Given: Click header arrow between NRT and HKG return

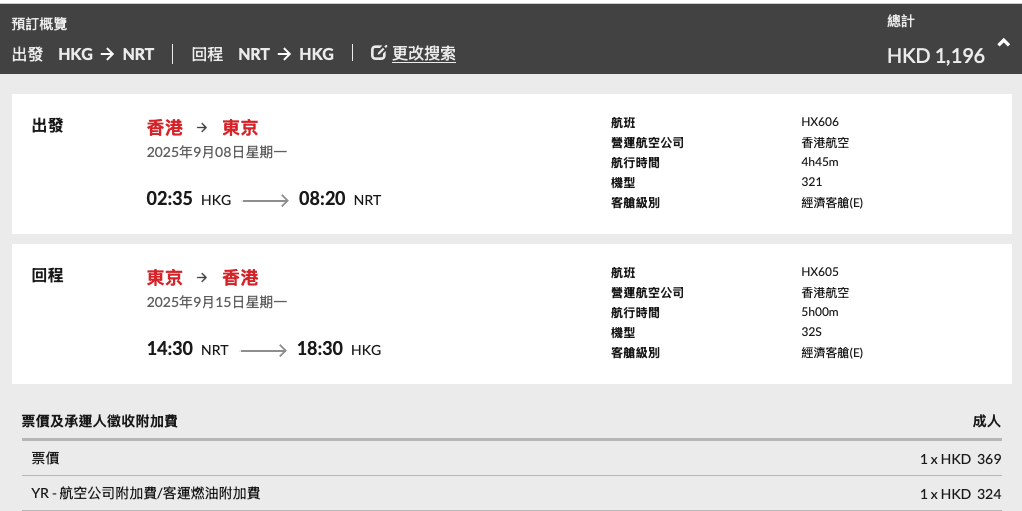Looking at the screenshot, I should tap(284, 54).
